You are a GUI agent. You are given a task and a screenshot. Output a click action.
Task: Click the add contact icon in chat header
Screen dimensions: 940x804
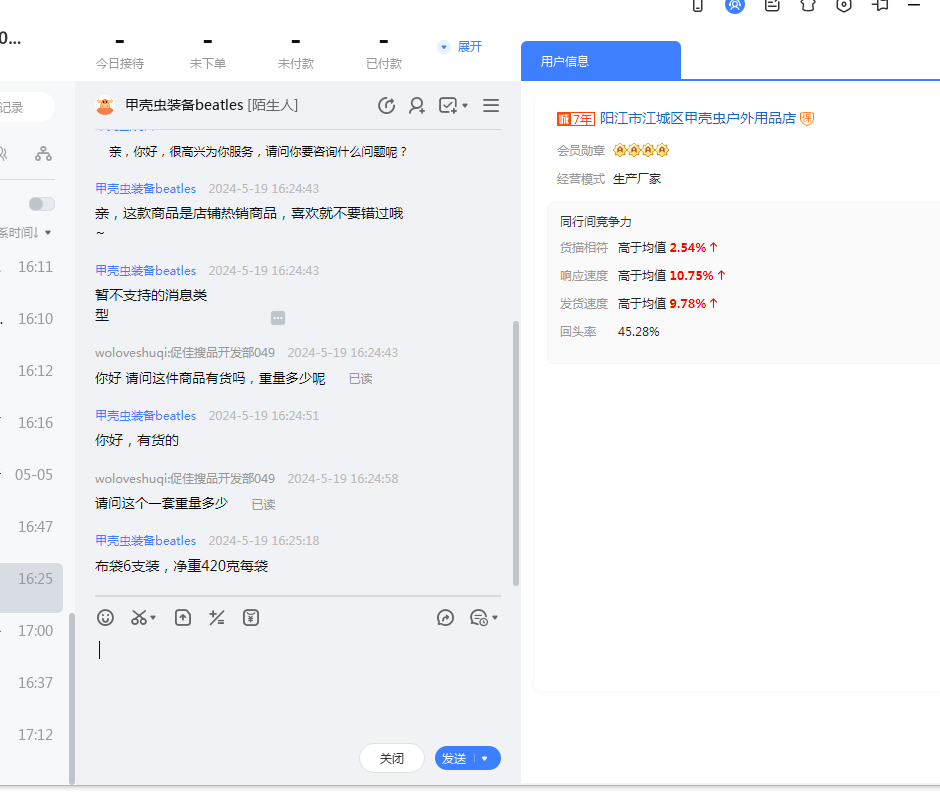tap(417, 106)
